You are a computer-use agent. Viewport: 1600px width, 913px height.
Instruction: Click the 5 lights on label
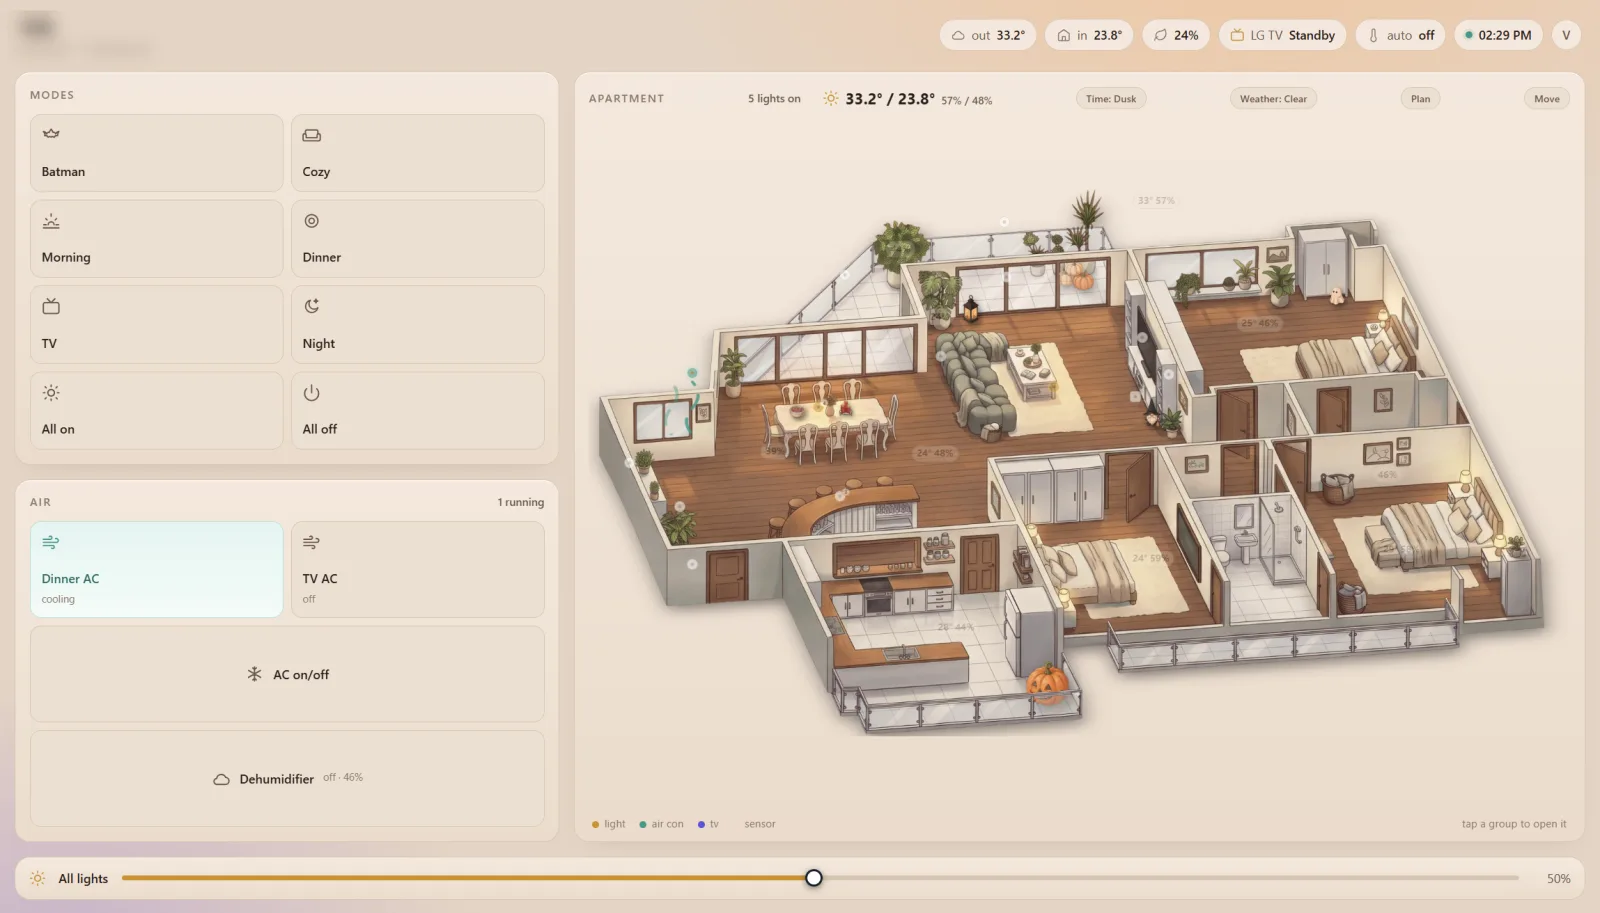point(774,99)
